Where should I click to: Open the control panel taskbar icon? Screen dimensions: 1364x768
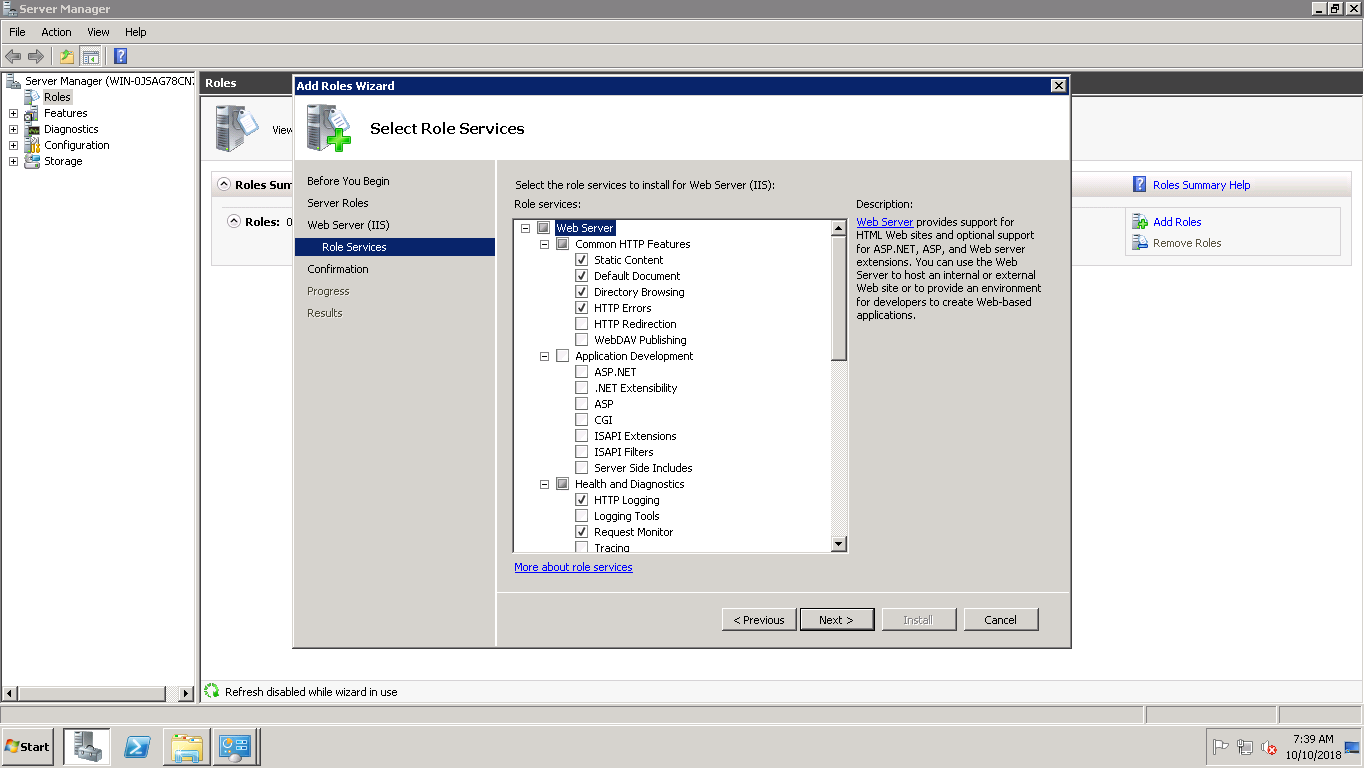coord(237,747)
